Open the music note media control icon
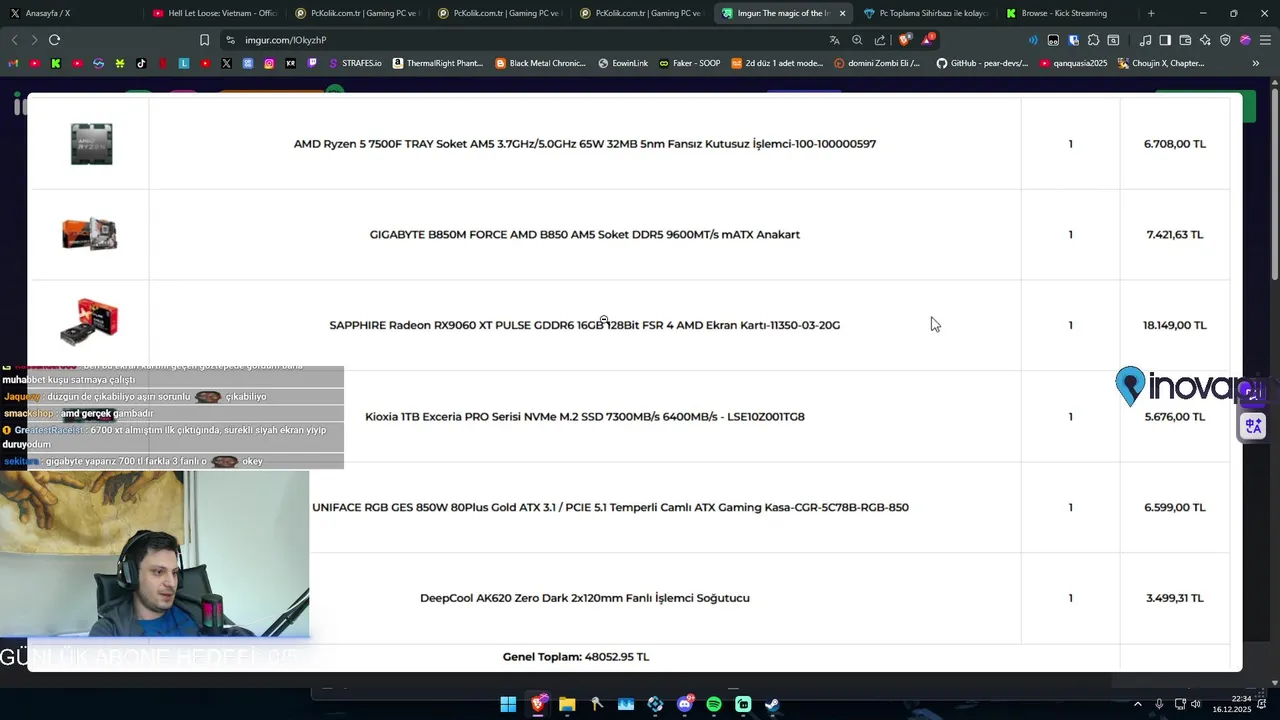 pyautogui.click(x=1145, y=40)
